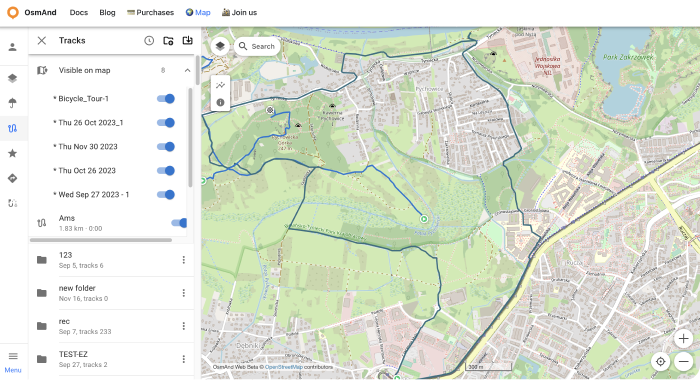Open options menu for TEST-EZ folder
The height and width of the screenshot is (380, 700).
[x=183, y=359]
